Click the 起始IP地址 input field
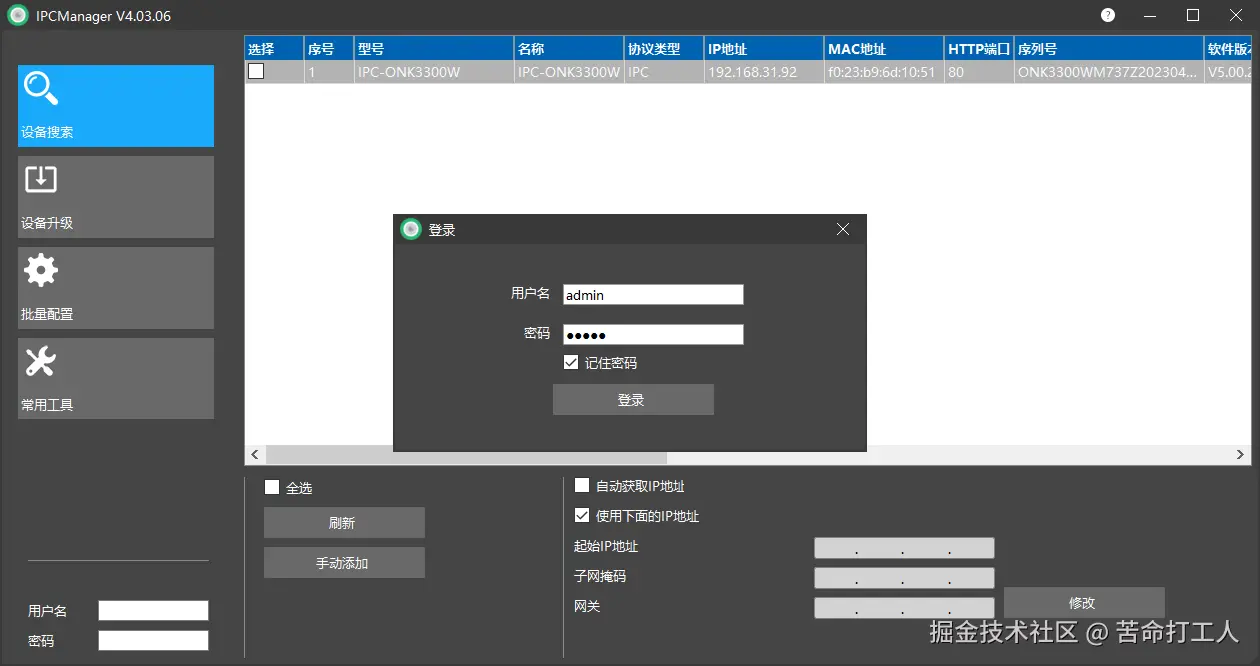The height and width of the screenshot is (666, 1260). [x=904, y=548]
